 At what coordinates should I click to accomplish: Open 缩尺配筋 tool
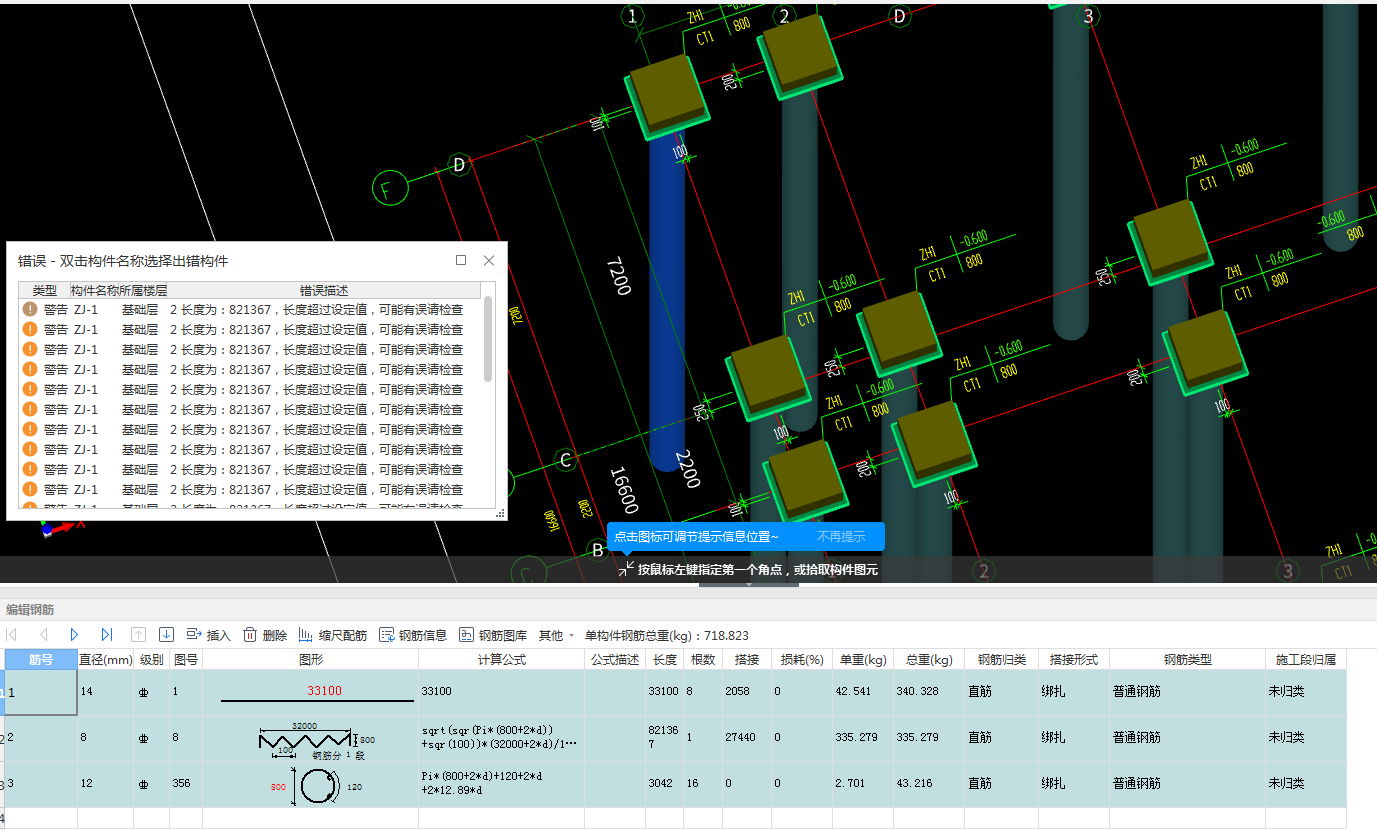pyautogui.click(x=332, y=635)
